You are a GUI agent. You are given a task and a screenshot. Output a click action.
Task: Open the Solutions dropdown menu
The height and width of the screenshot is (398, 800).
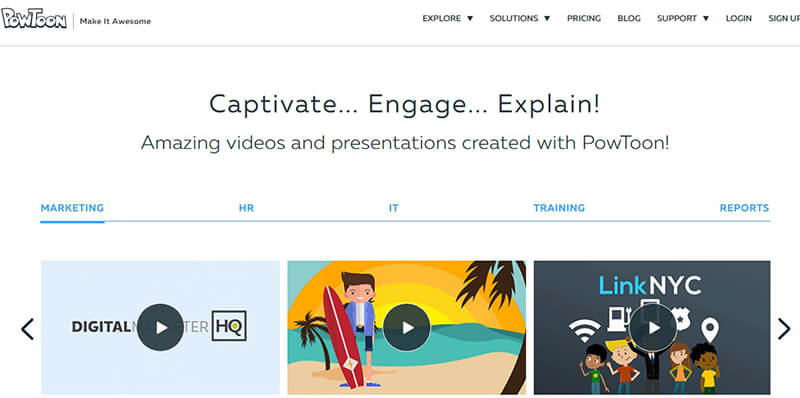coord(519,18)
